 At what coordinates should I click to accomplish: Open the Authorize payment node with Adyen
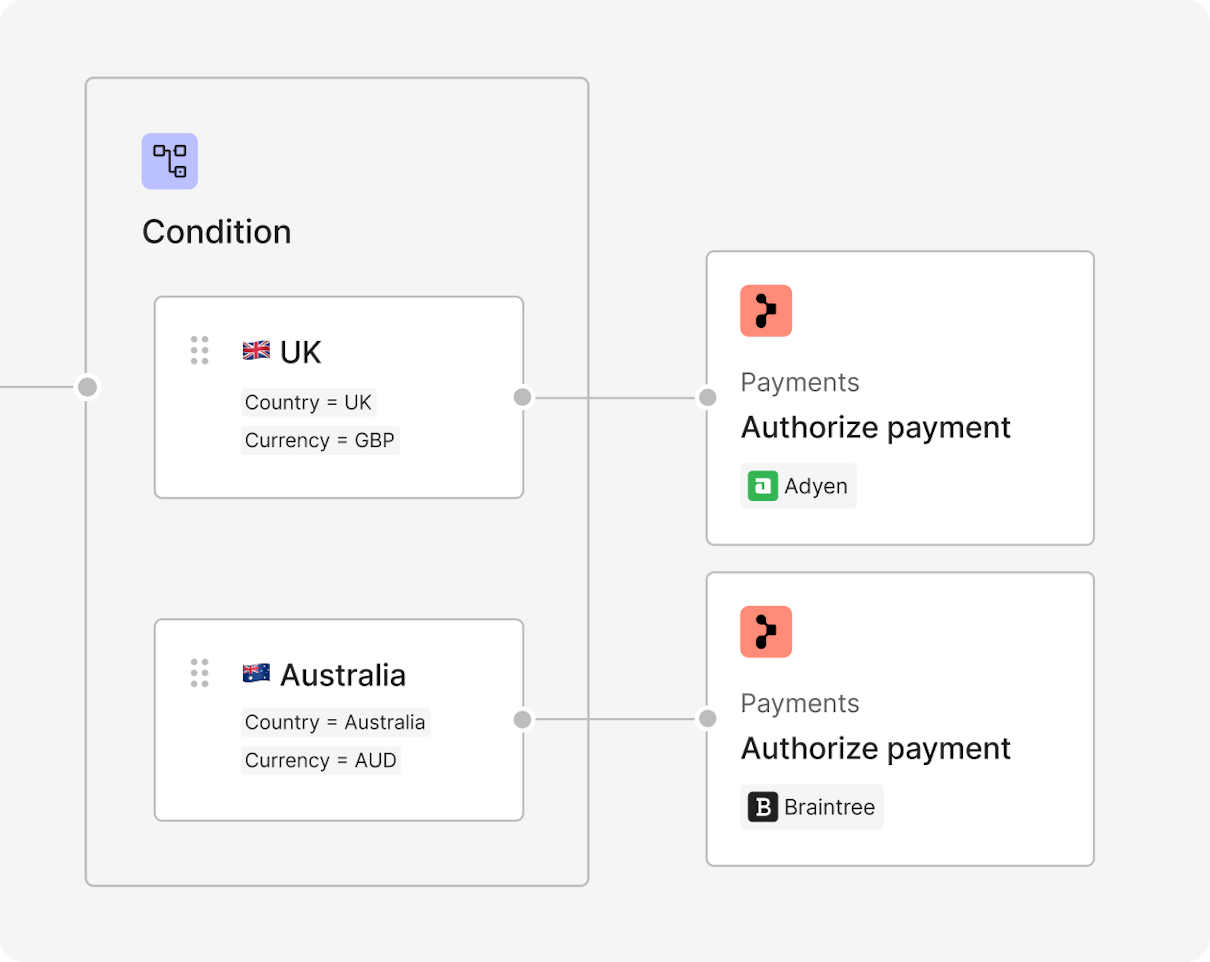(x=900, y=398)
